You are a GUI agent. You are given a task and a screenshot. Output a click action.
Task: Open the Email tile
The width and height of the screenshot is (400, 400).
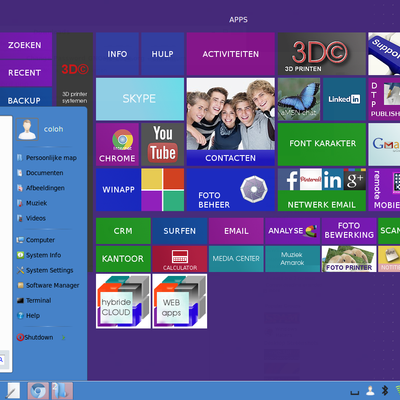[x=236, y=231]
